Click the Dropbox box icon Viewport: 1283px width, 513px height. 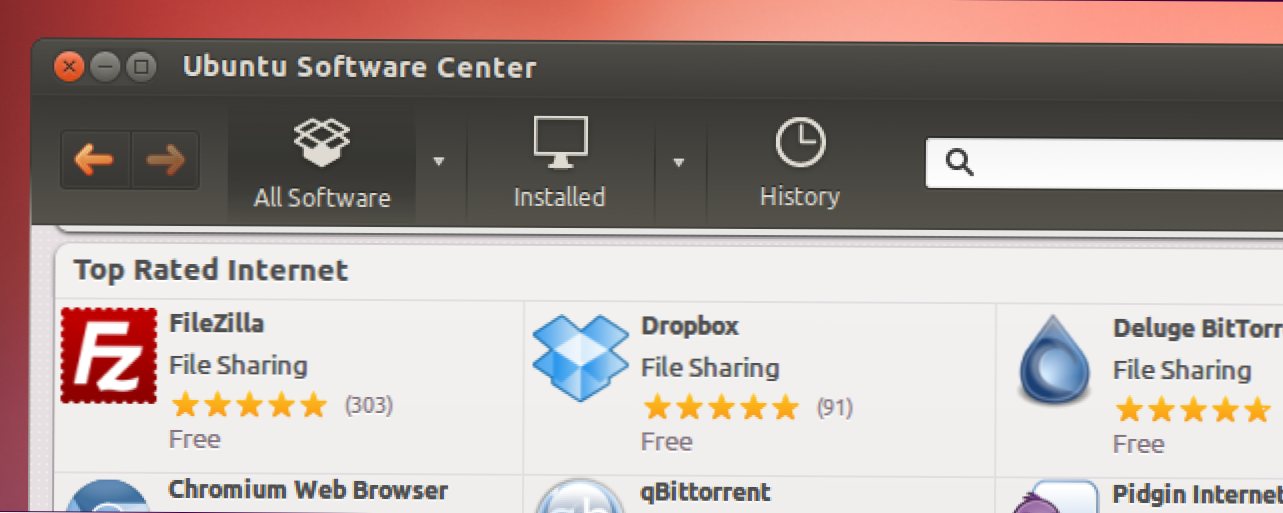pos(581,357)
